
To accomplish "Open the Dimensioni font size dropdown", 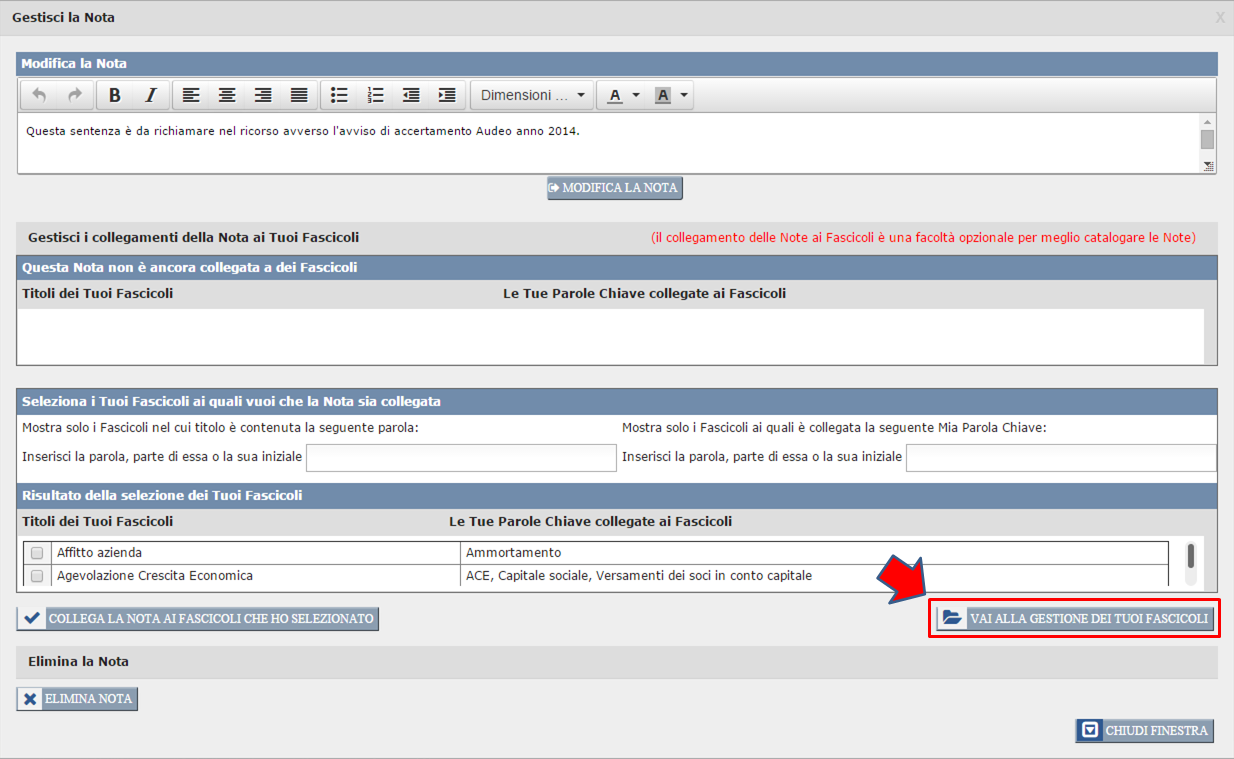I will pos(532,95).
